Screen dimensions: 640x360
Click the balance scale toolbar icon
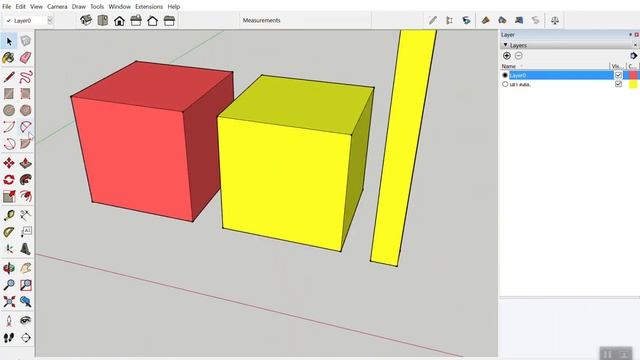click(x=554, y=20)
